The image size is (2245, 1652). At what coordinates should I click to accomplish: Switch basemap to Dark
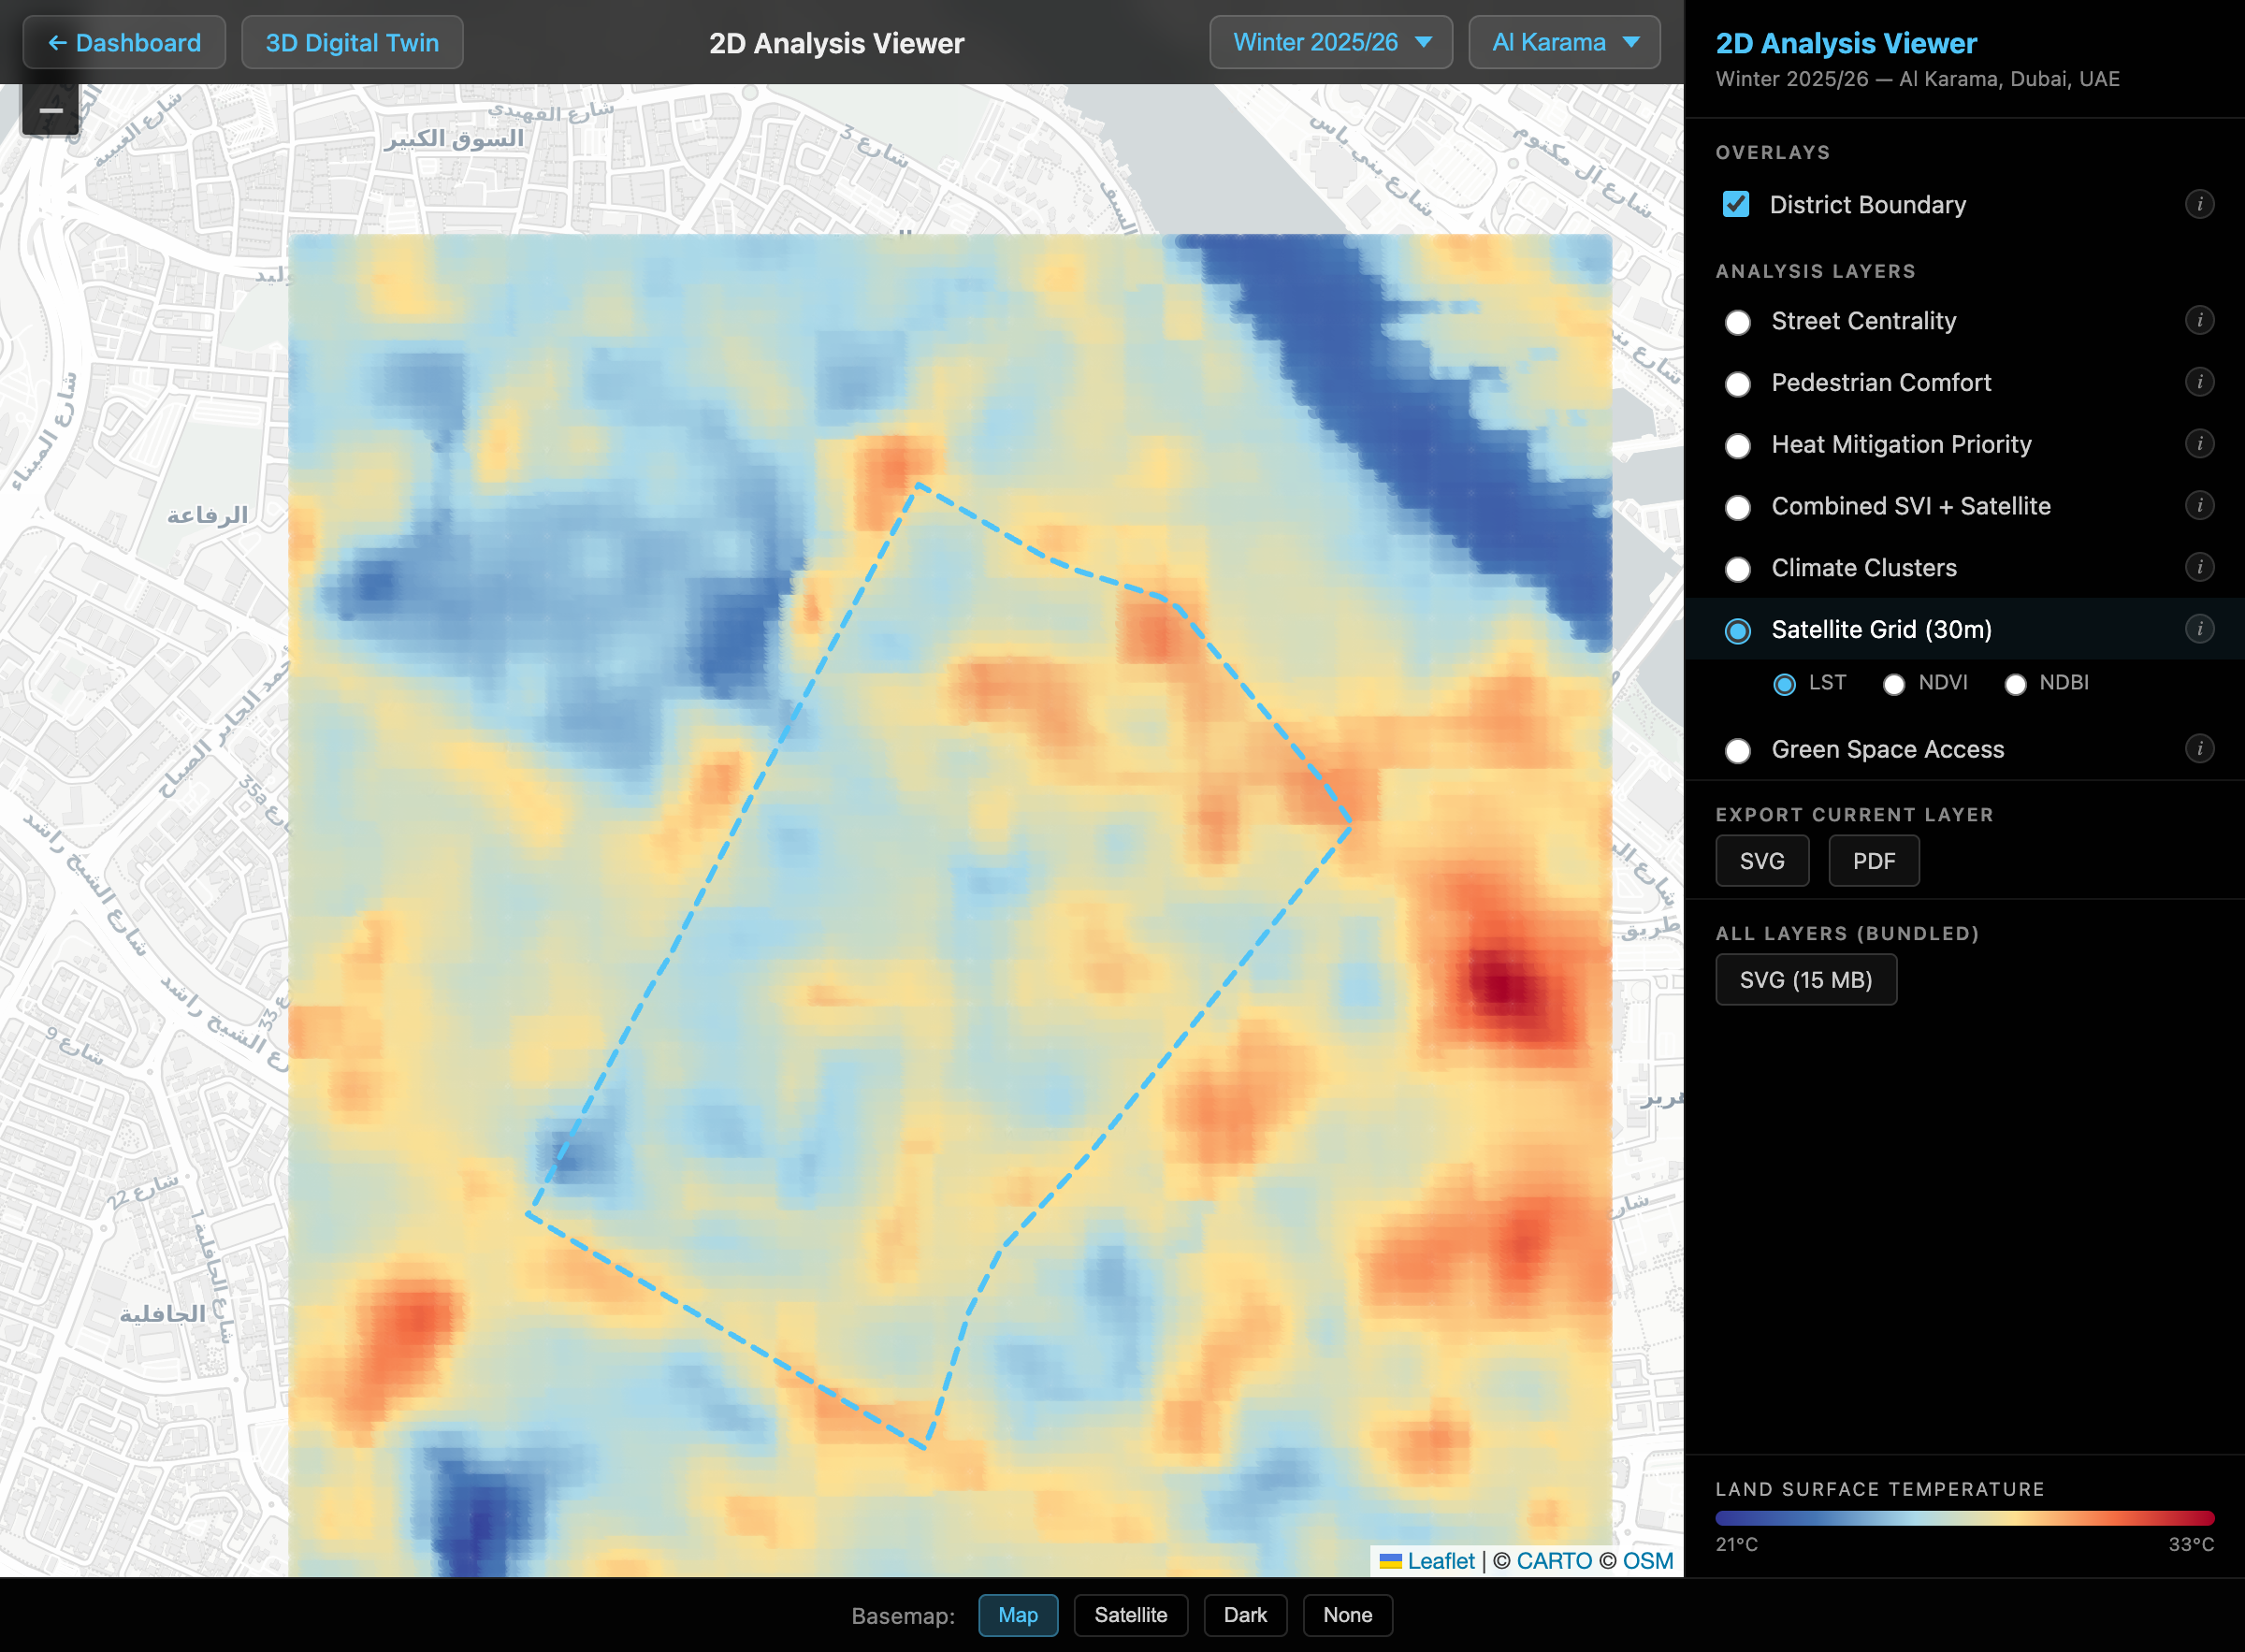point(1245,1615)
